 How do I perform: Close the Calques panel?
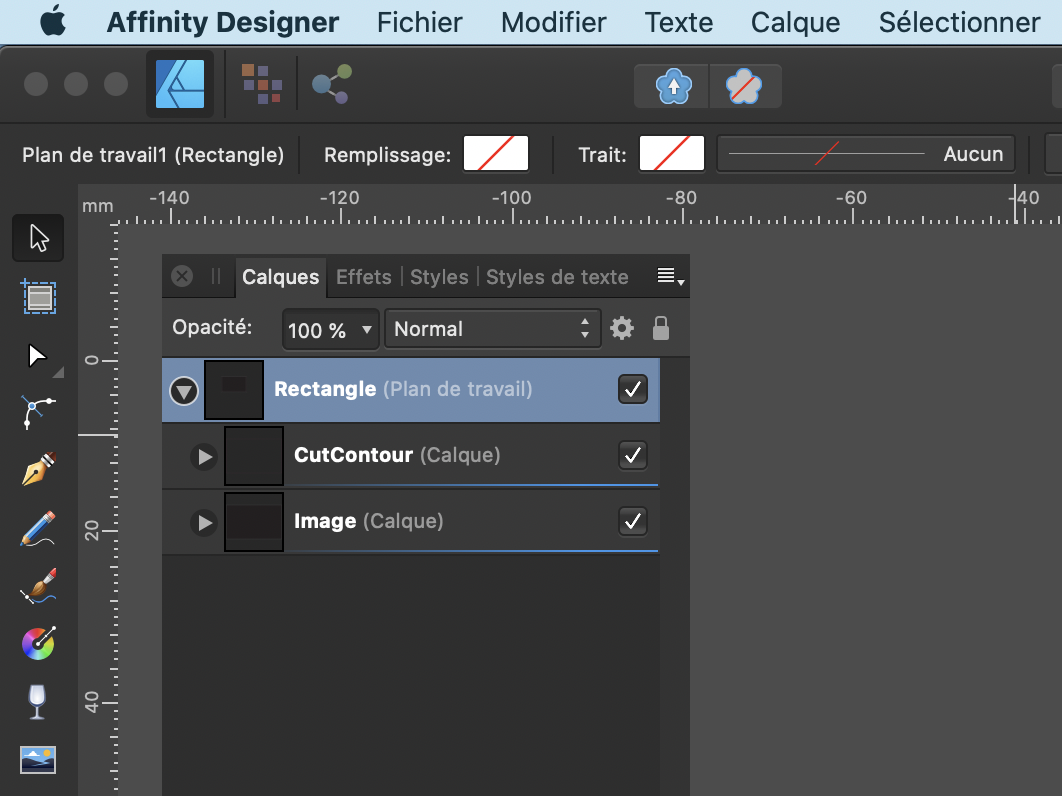182,276
